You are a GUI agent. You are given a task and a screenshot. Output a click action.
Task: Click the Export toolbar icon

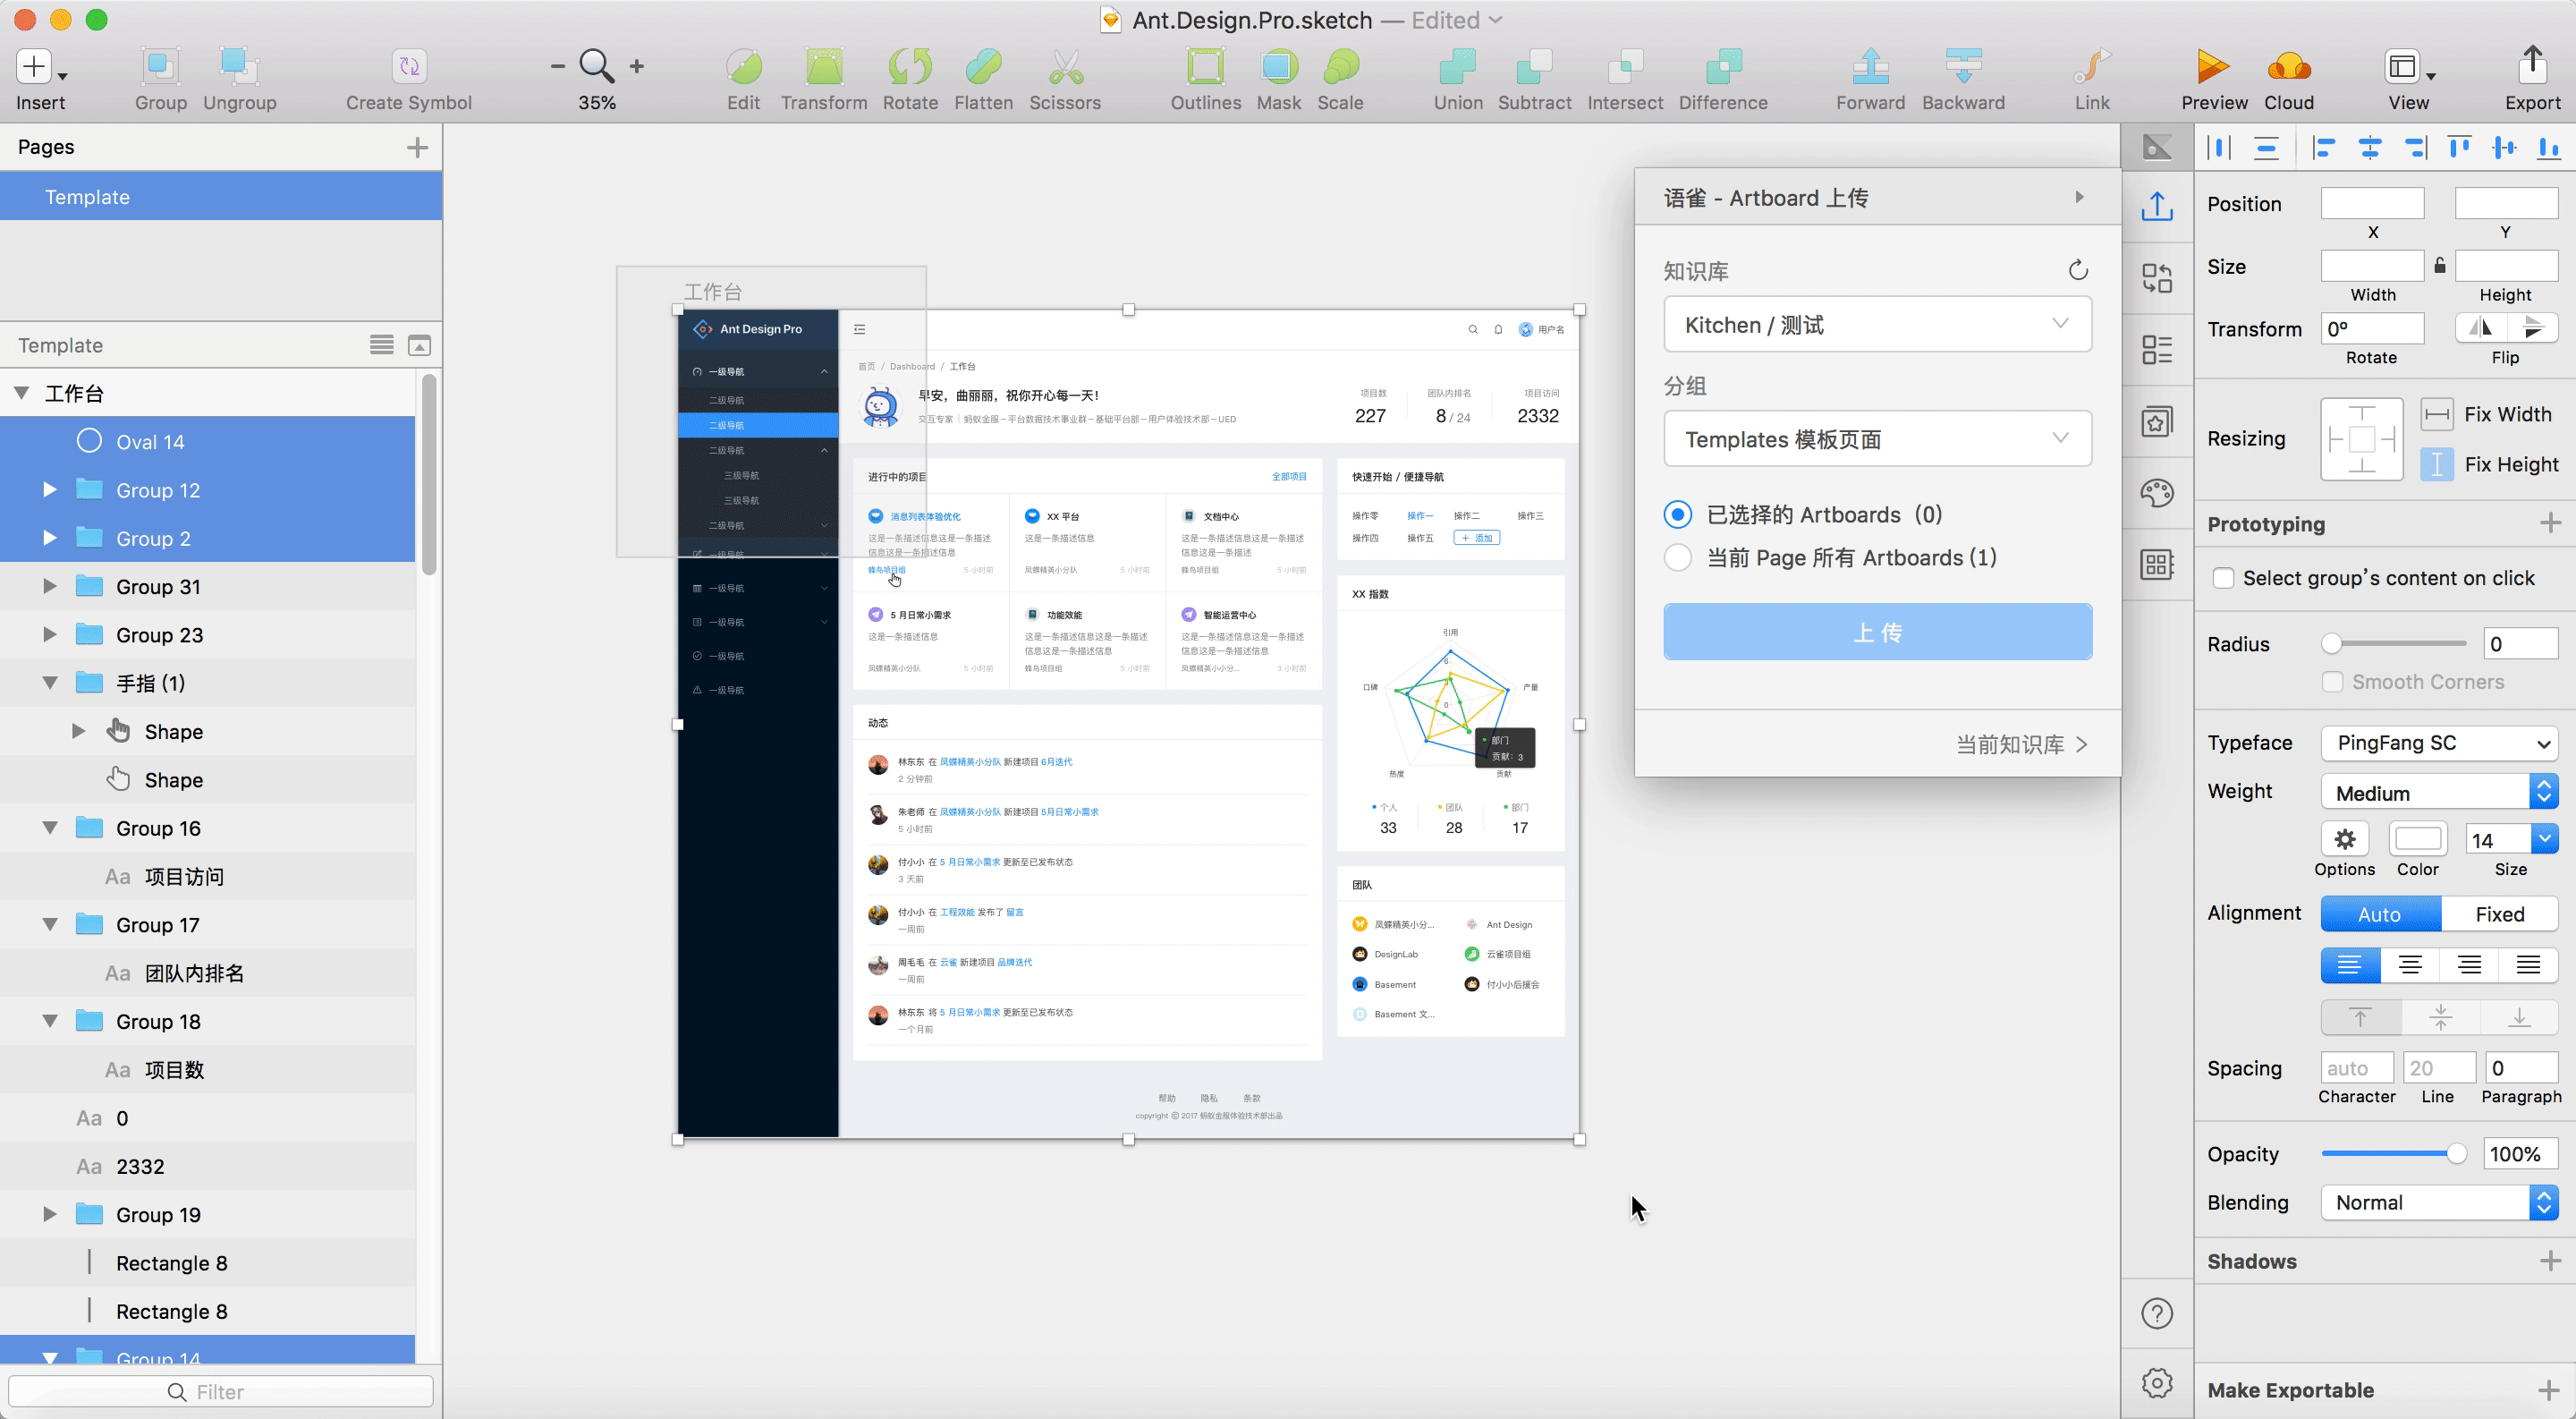point(2531,66)
